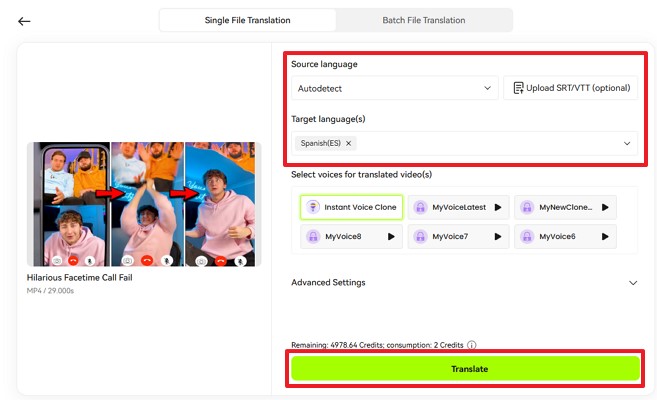Click the back arrow icon

click(24, 21)
